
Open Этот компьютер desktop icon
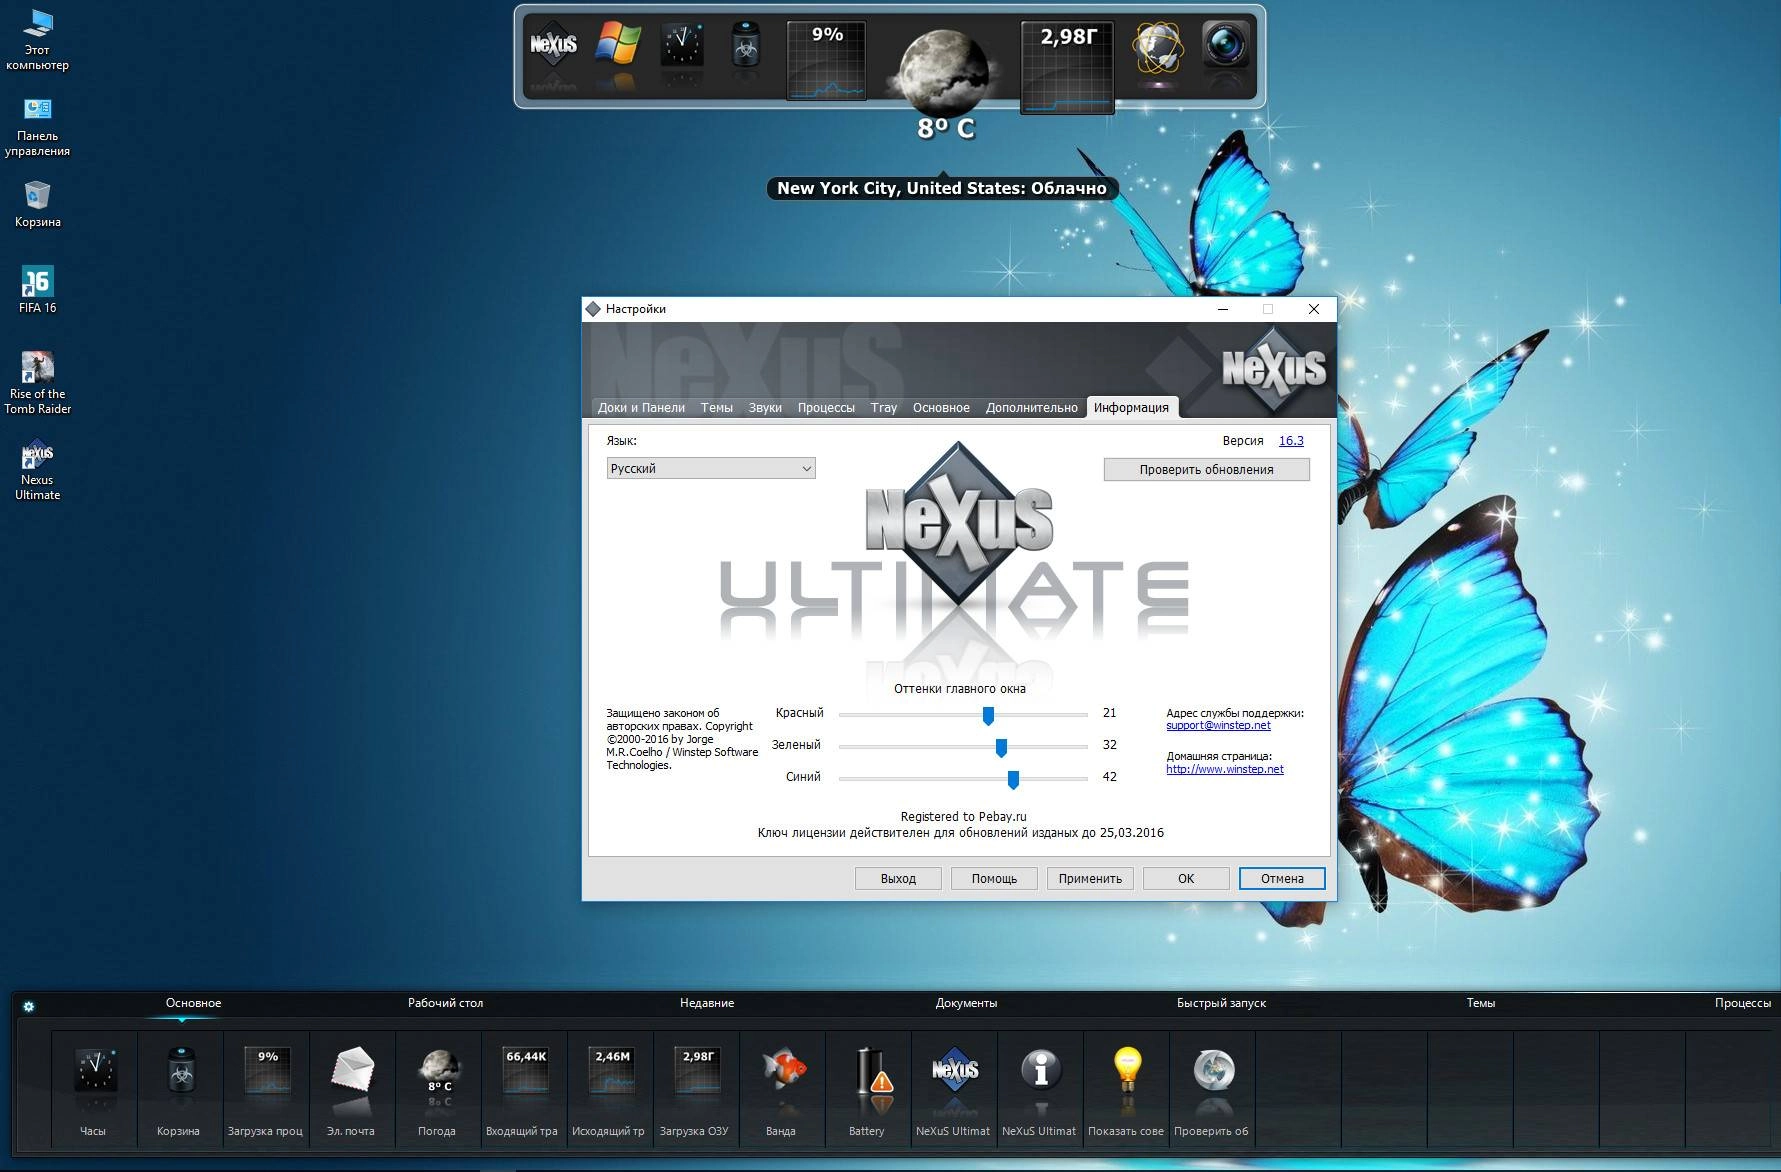37,40
